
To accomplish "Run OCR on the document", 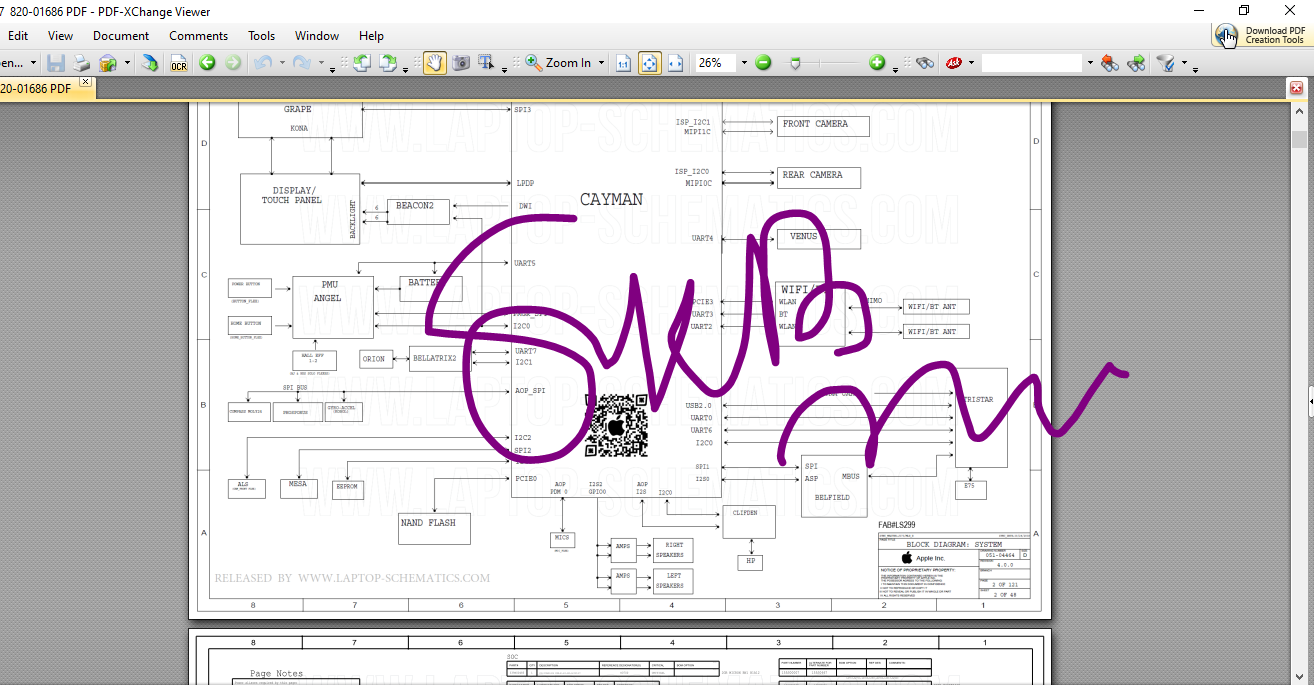I will coord(179,63).
